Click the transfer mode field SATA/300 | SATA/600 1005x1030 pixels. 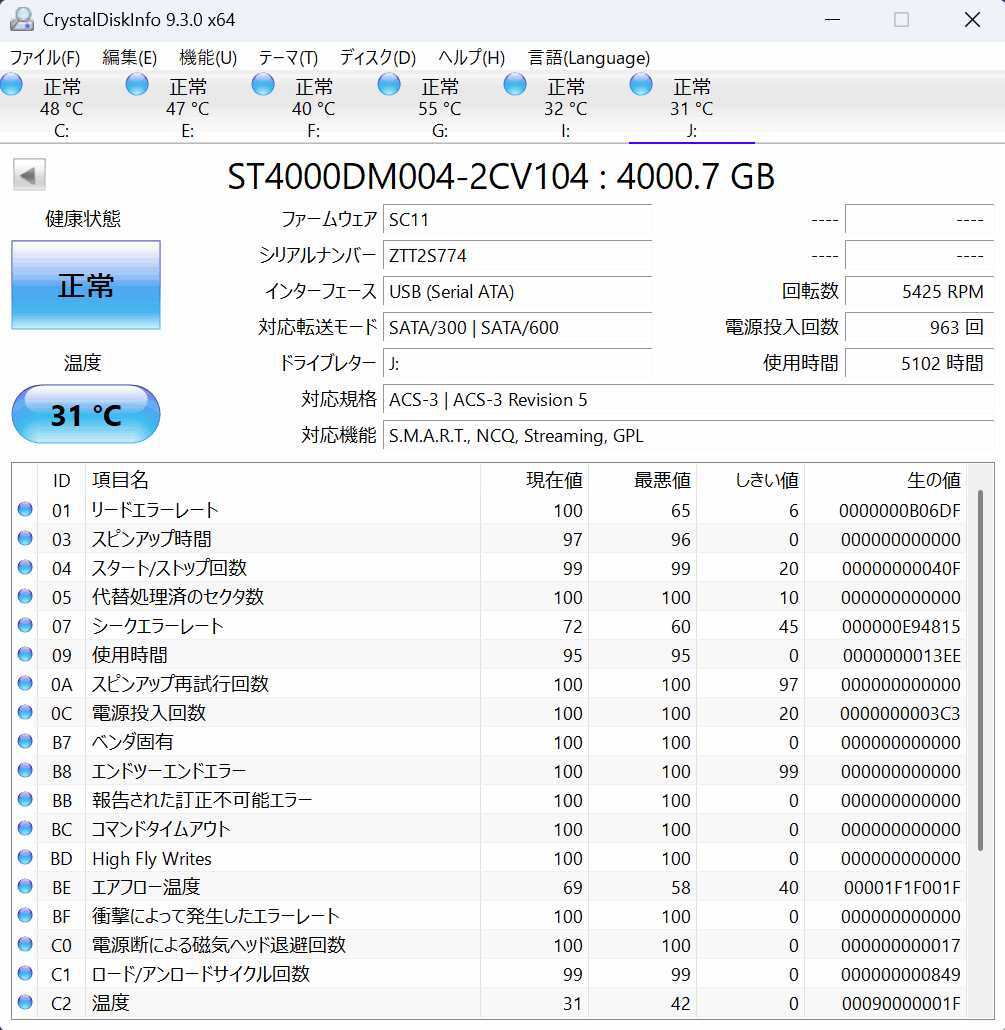(518, 328)
